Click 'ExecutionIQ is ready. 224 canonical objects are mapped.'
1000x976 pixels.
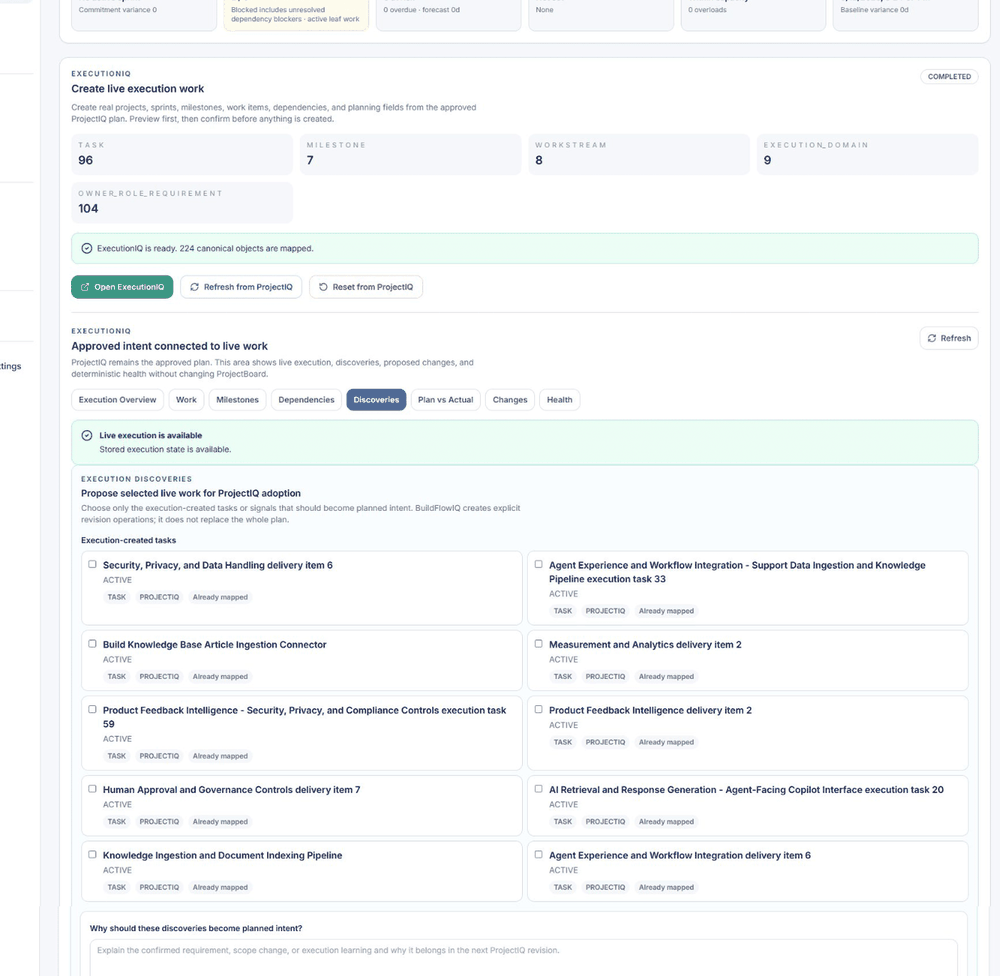coord(205,248)
